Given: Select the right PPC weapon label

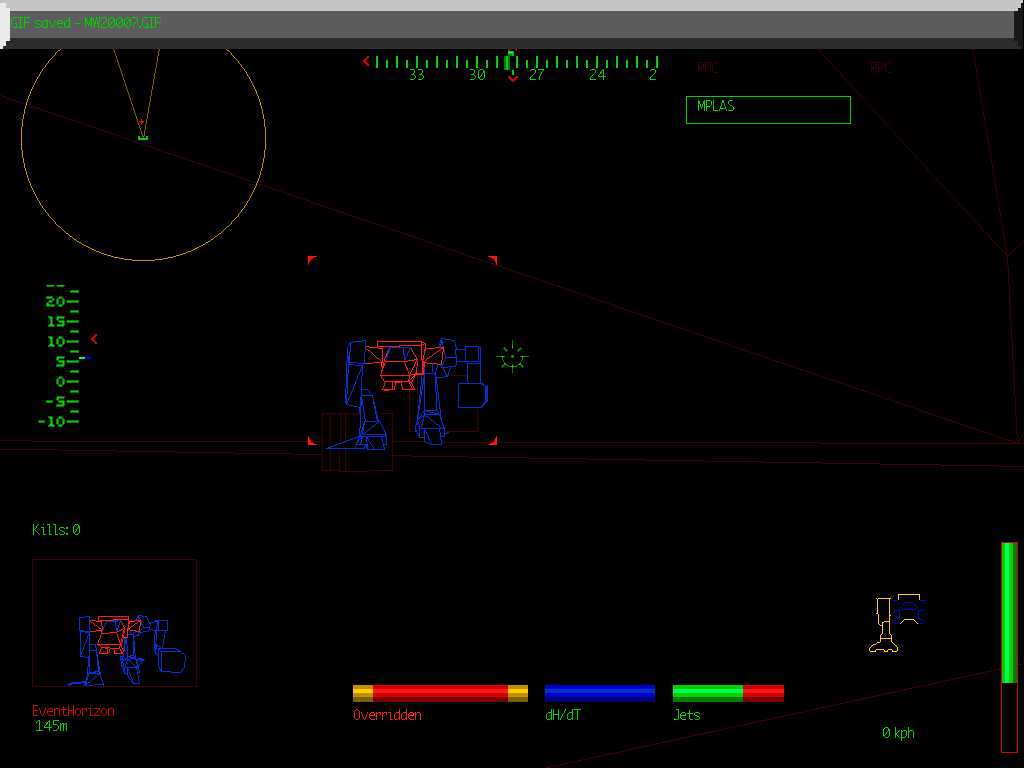Looking at the screenshot, I should click(880, 68).
